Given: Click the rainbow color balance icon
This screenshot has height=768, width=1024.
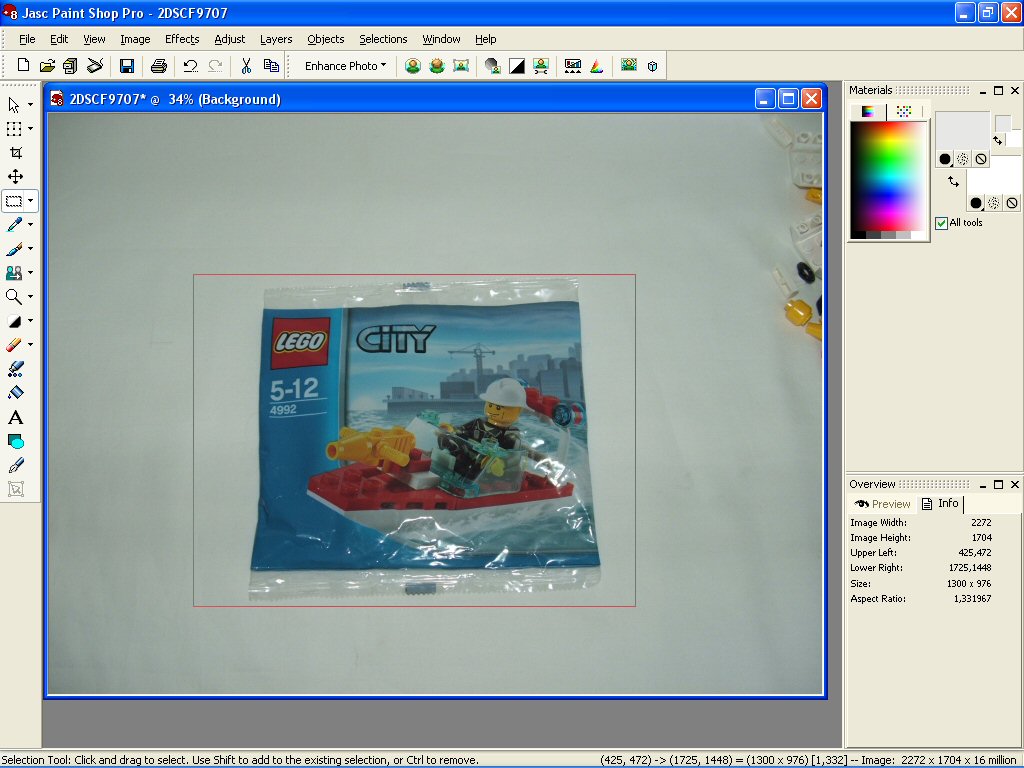Looking at the screenshot, I should click(596, 65).
